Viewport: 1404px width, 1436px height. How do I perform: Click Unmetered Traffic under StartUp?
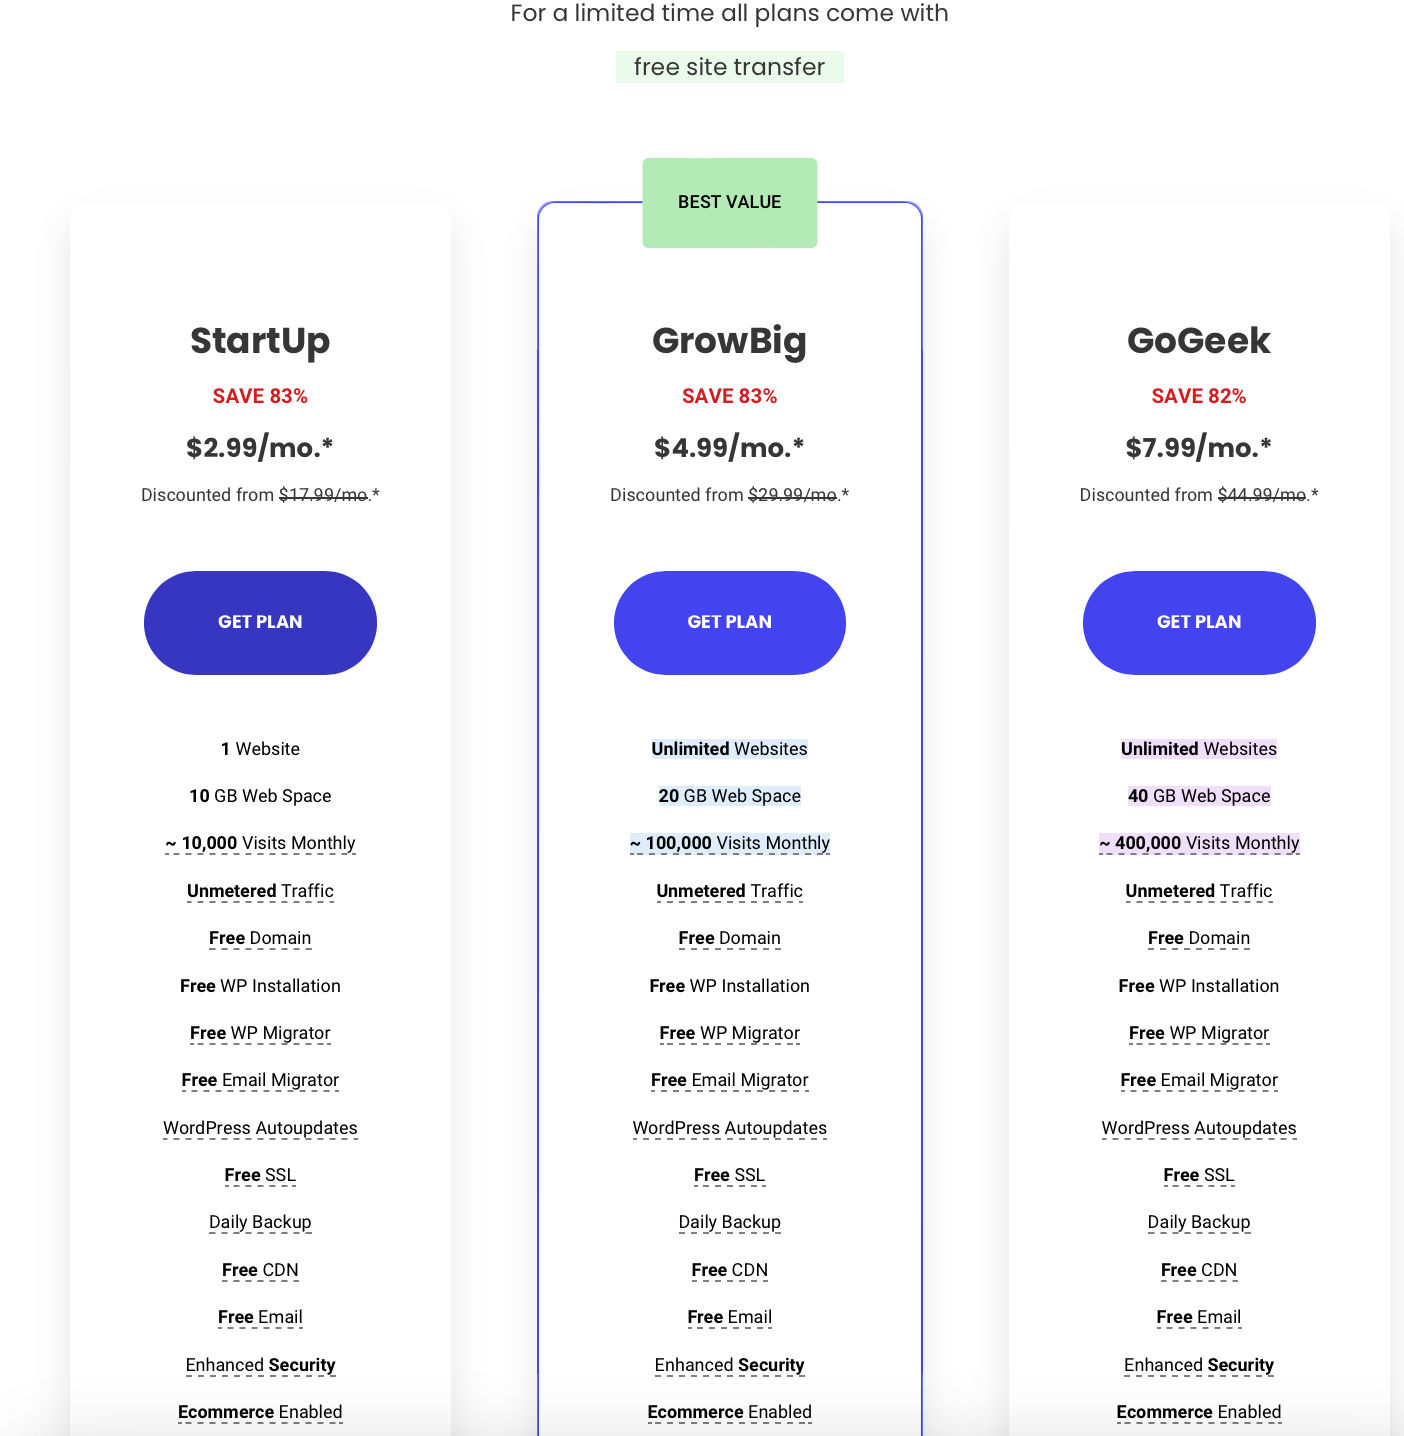point(260,891)
